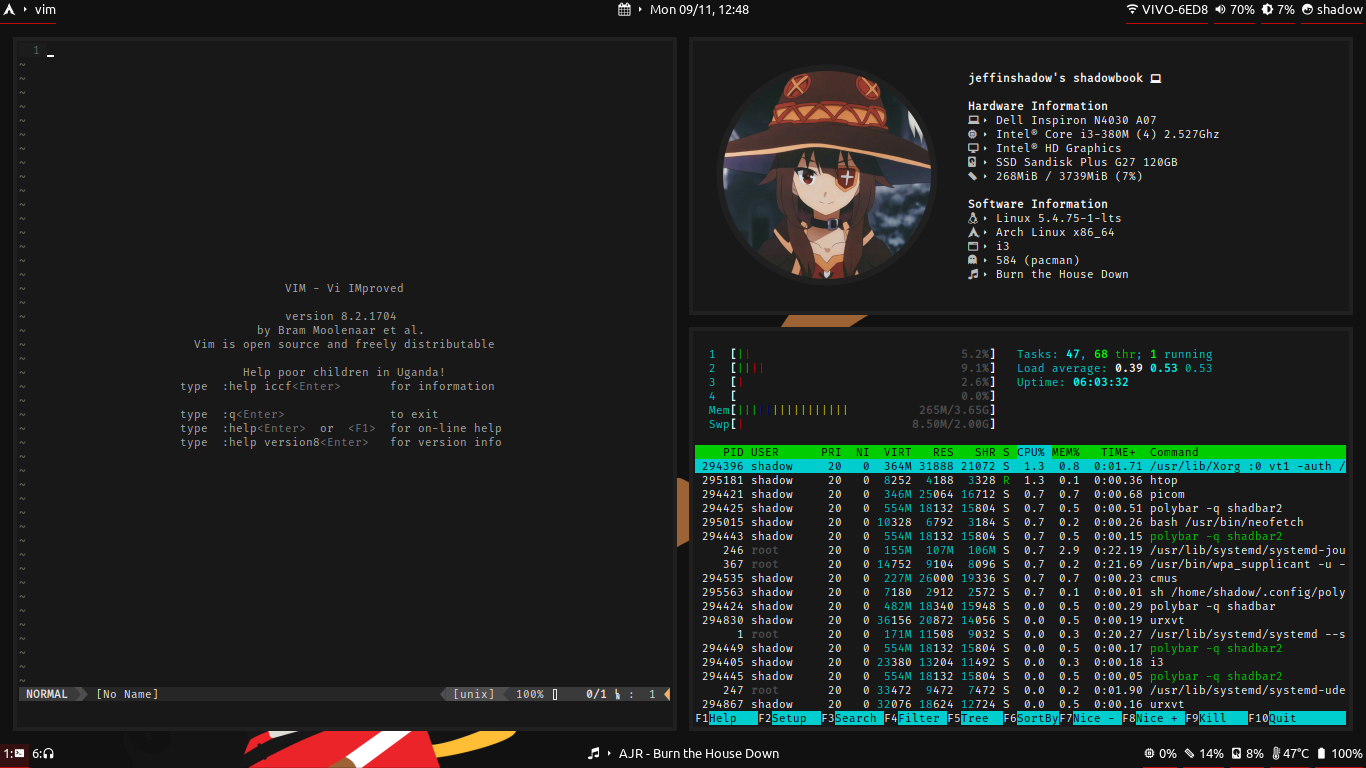Click vim title in top bar
The height and width of the screenshot is (768, 1366).
point(45,10)
